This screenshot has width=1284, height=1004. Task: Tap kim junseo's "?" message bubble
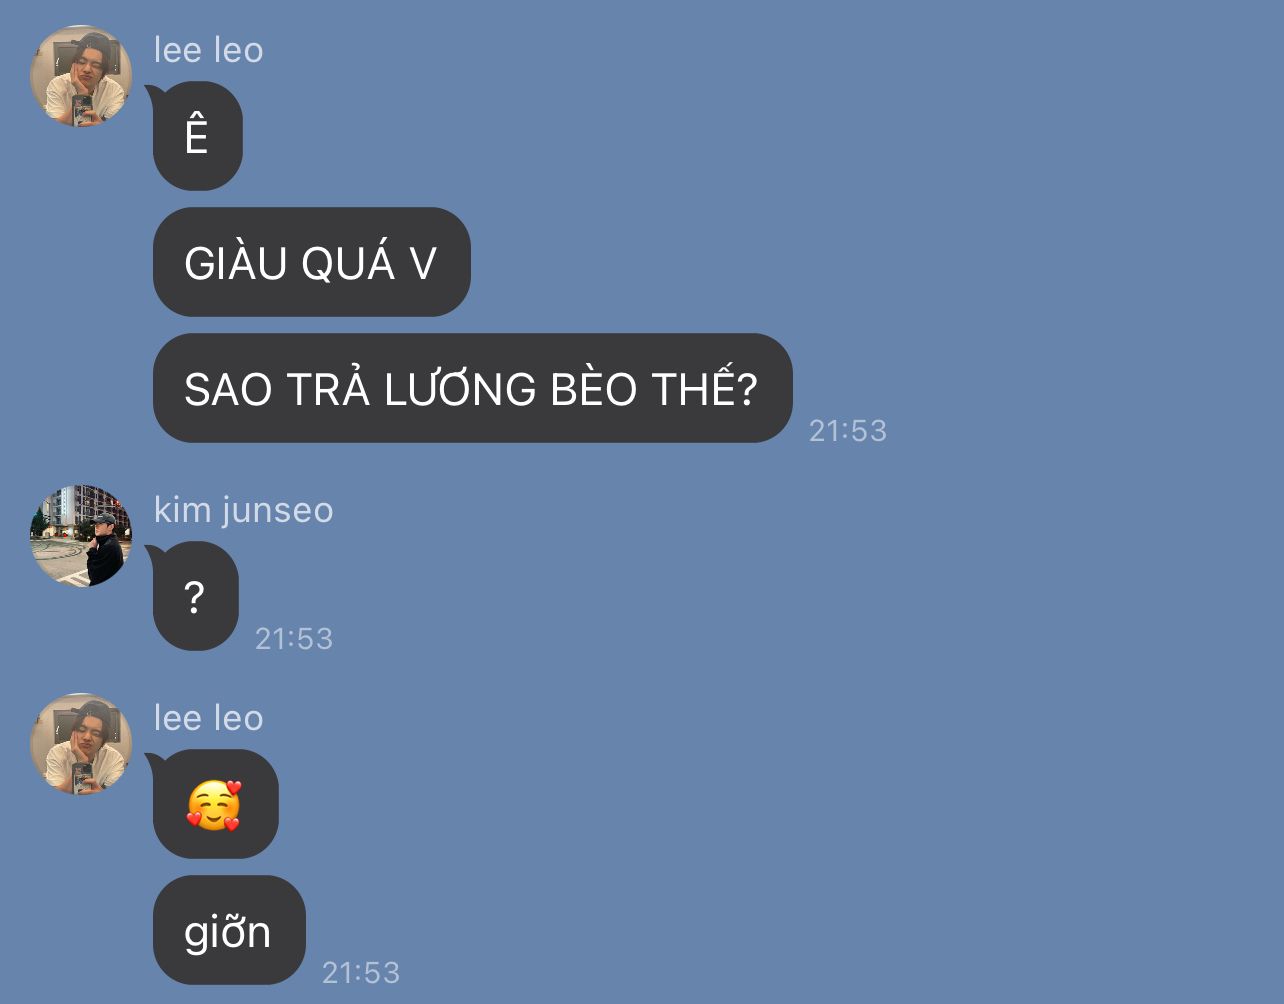click(x=195, y=596)
